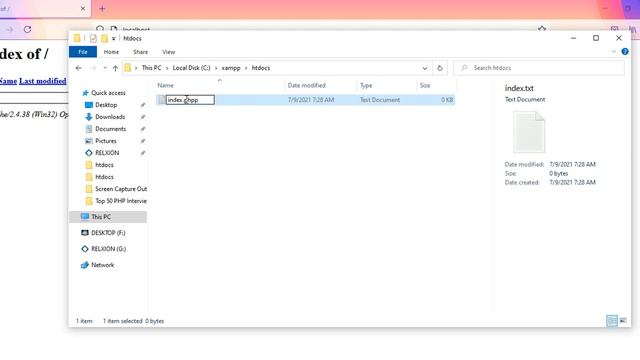
Task: Open a new browser tab
Action: click(102, 9)
